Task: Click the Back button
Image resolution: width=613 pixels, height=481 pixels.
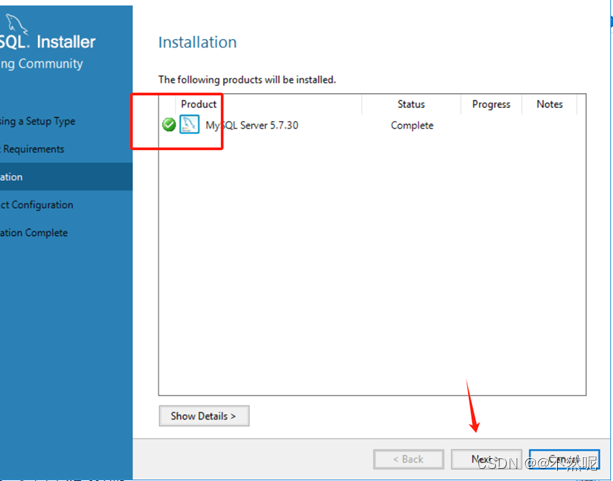Action: coord(409,459)
